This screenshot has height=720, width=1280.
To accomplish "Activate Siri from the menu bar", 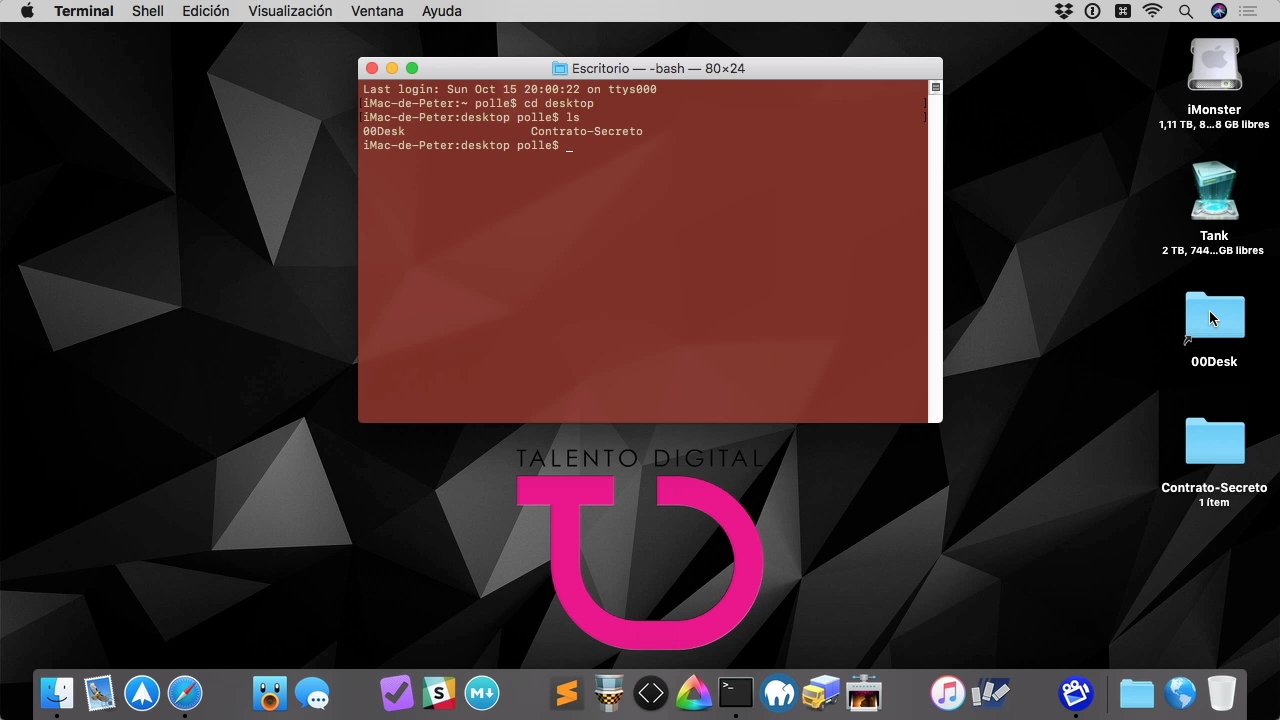I will pyautogui.click(x=1218, y=11).
